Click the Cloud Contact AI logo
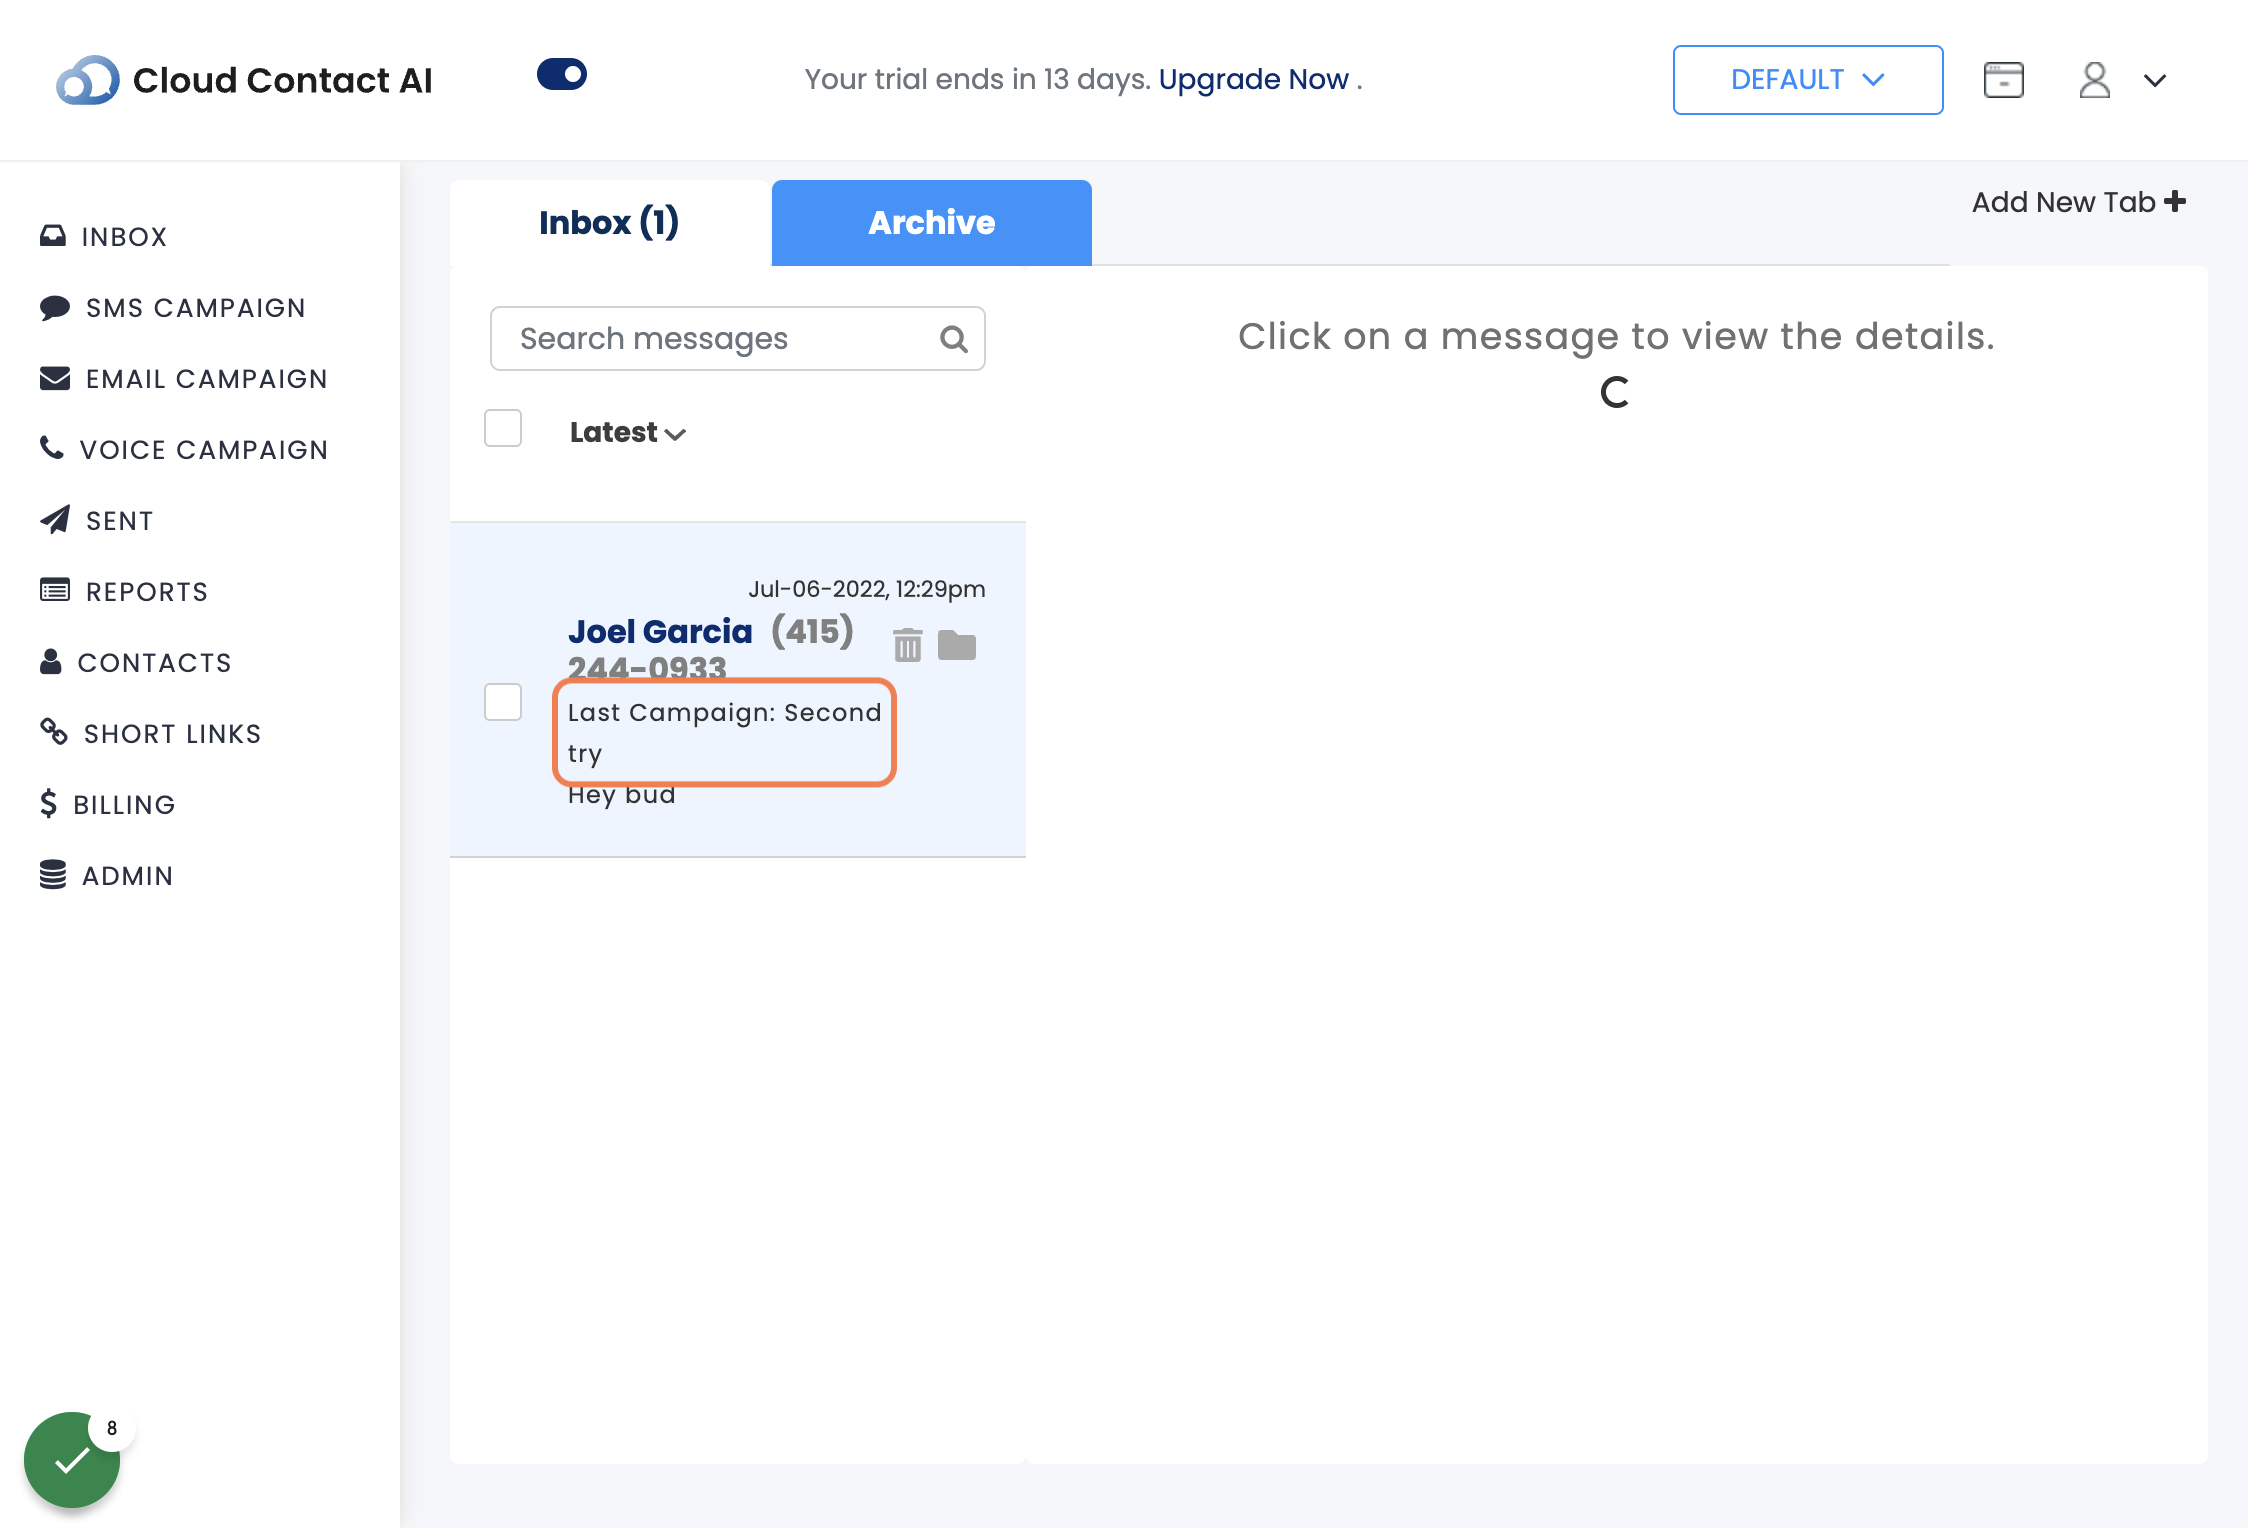 [244, 80]
